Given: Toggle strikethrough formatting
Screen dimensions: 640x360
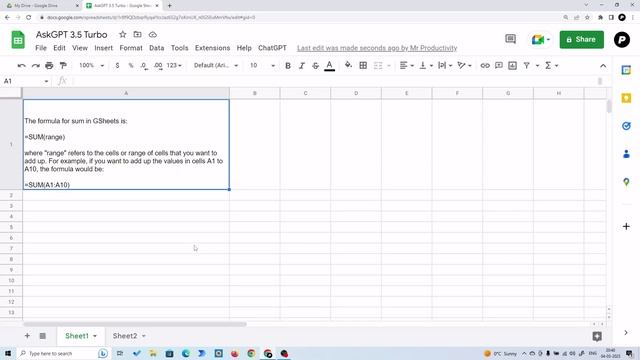Looking at the screenshot, I should point(316,65).
